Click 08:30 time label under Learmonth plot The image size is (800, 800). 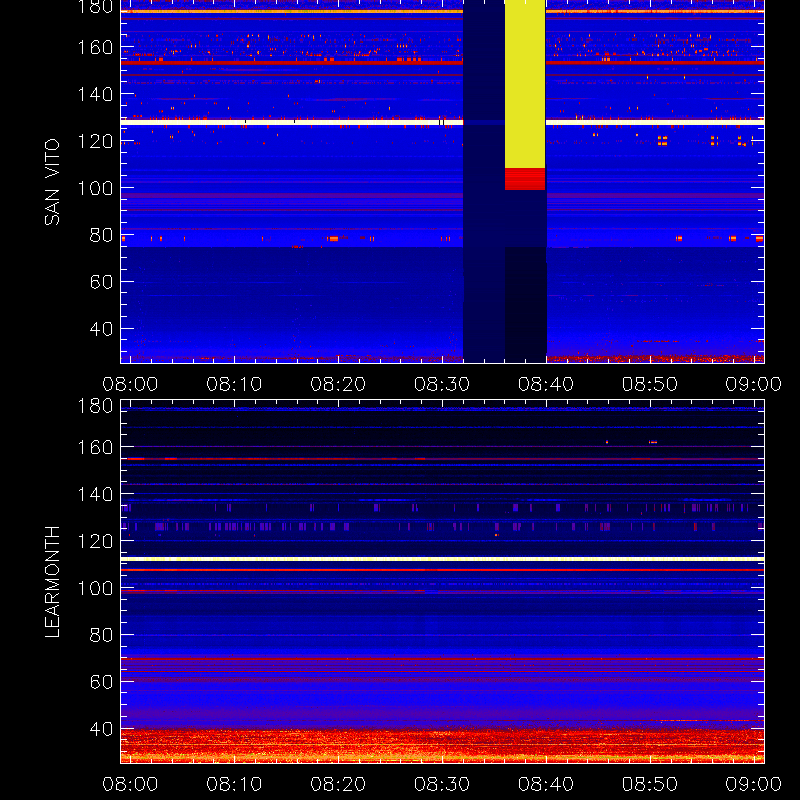tap(442, 784)
